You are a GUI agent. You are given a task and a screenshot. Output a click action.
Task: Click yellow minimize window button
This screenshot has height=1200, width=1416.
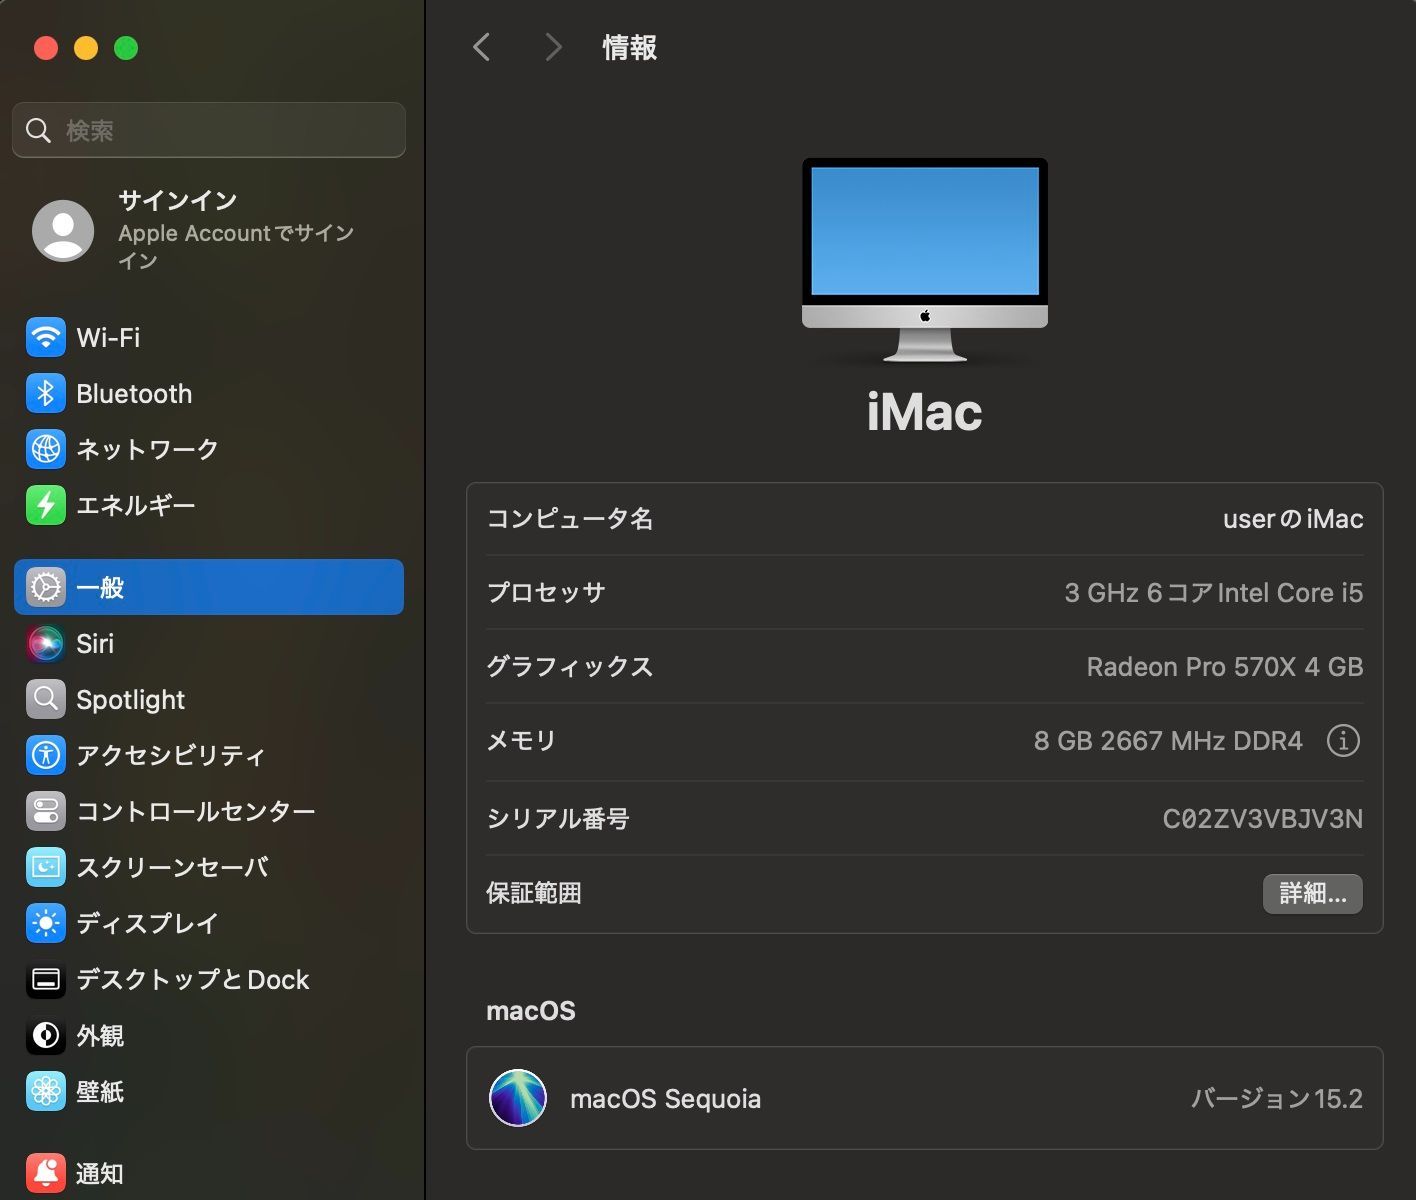86,48
